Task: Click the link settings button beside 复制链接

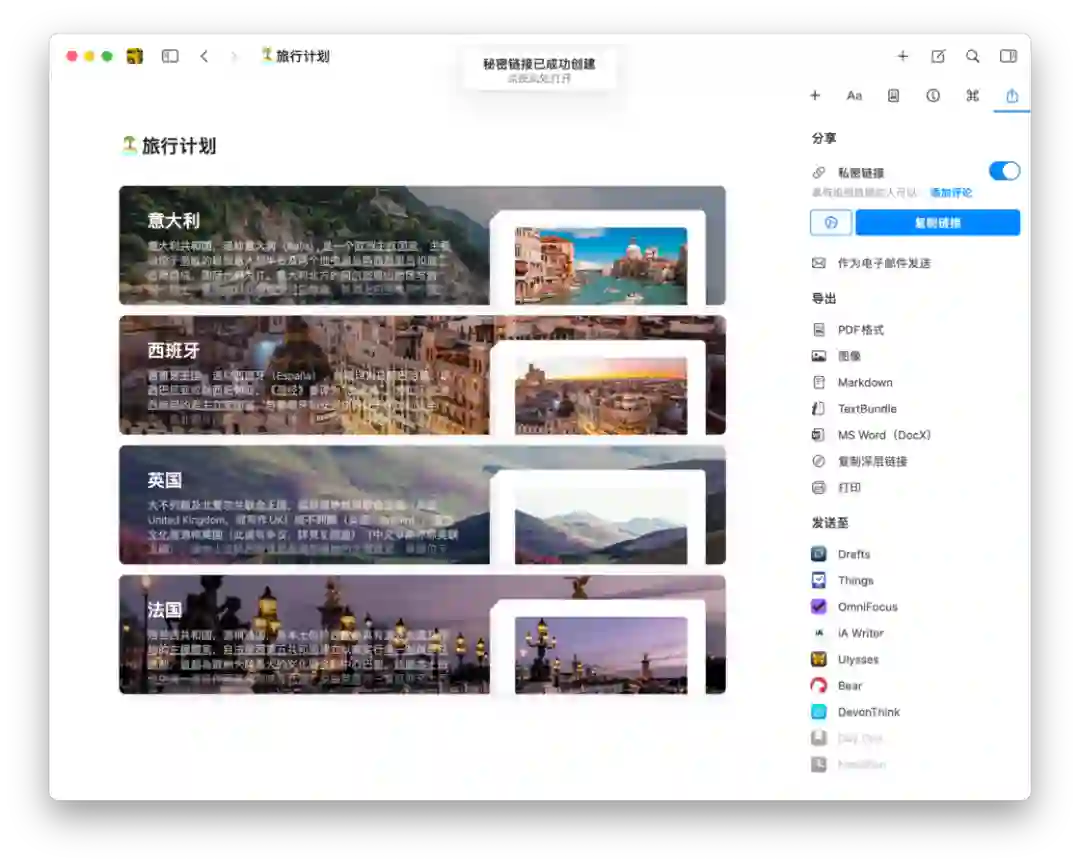Action: coord(830,223)
